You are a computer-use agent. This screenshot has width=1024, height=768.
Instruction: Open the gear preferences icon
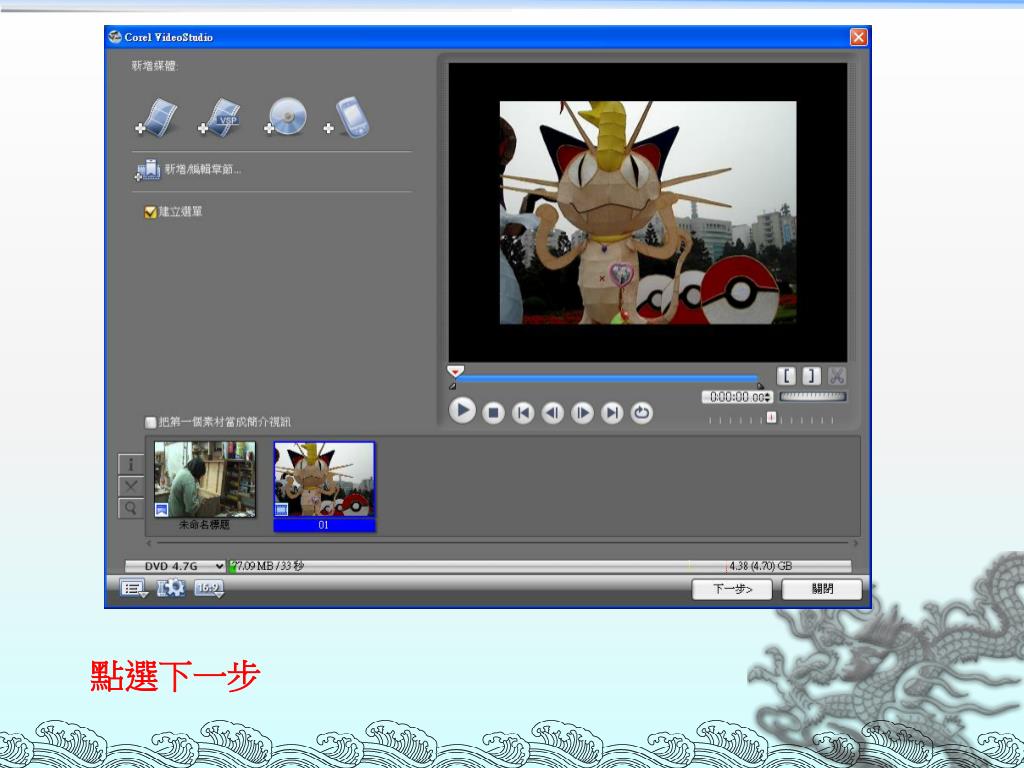171,588
